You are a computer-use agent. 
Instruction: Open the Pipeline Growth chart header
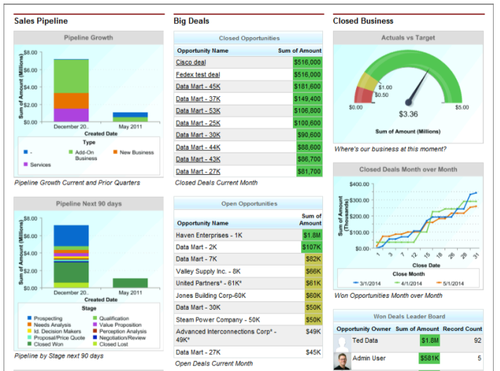coord(88,38)
